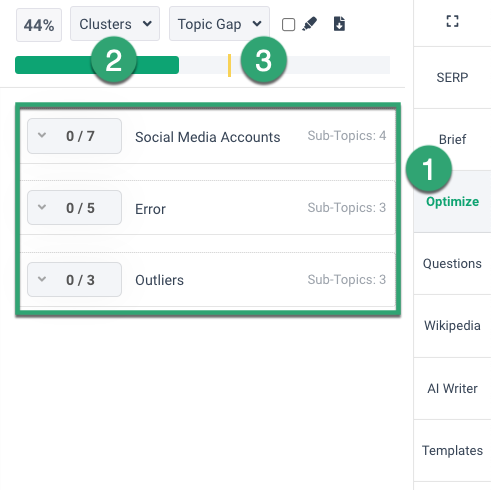The width and height of the screenshot is (491, 490).
Task: Click the Social Media Accounts row title
Action: (x=207, y=137)
